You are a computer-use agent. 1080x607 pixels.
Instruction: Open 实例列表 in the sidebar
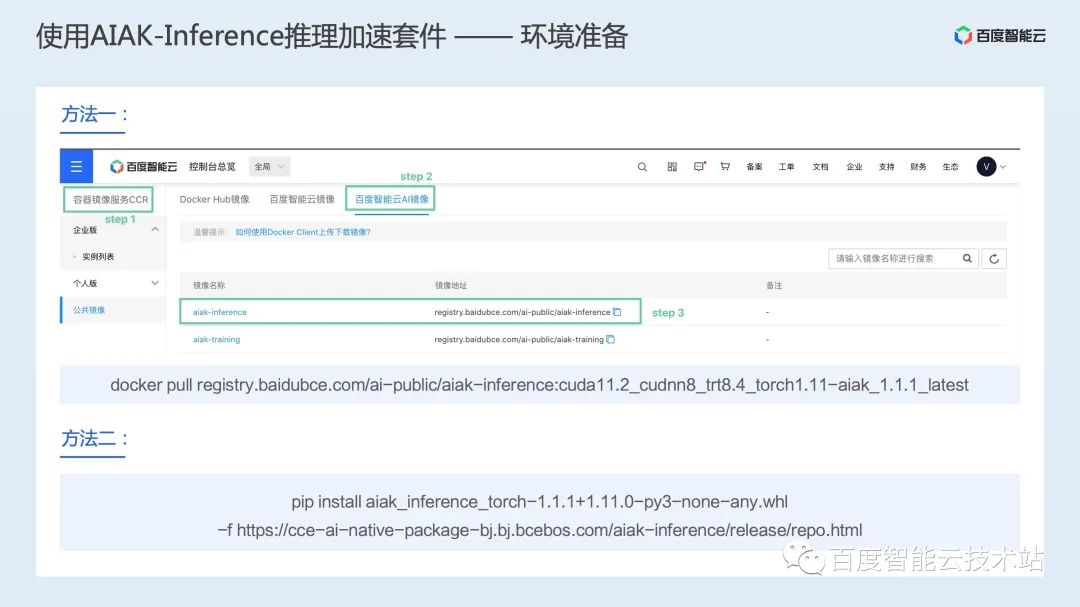coord(98,256)
